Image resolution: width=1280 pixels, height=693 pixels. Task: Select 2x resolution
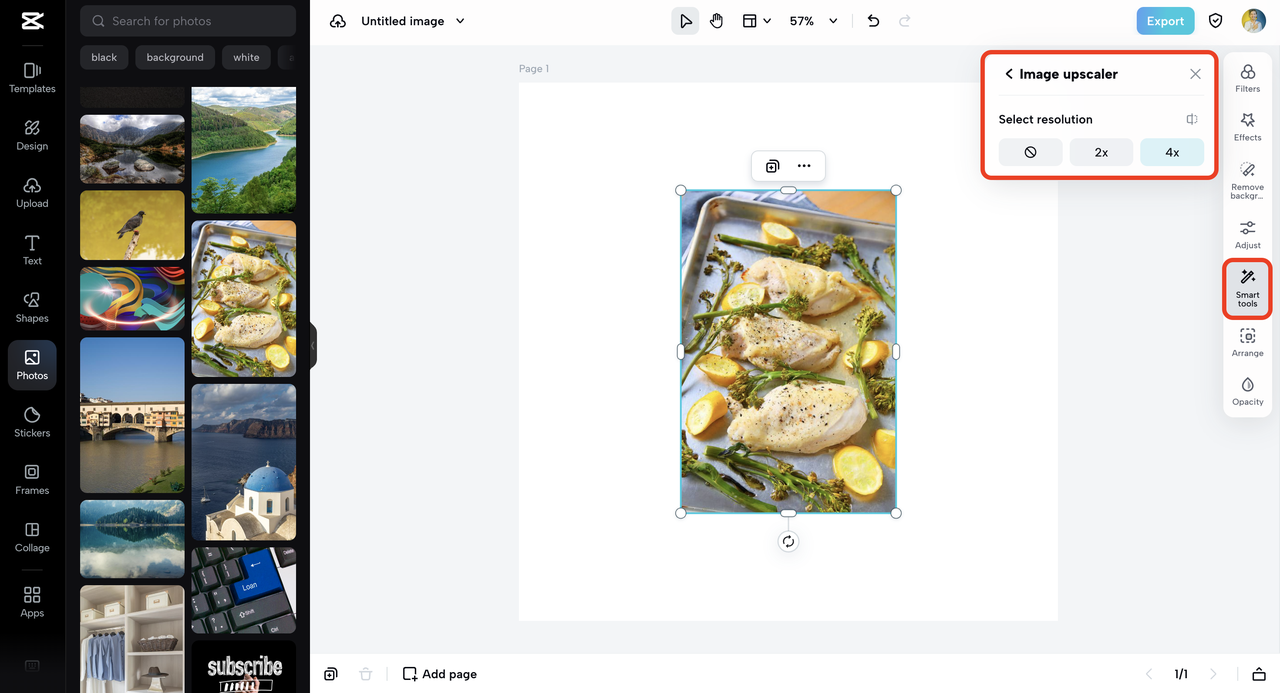point(1101,152)
